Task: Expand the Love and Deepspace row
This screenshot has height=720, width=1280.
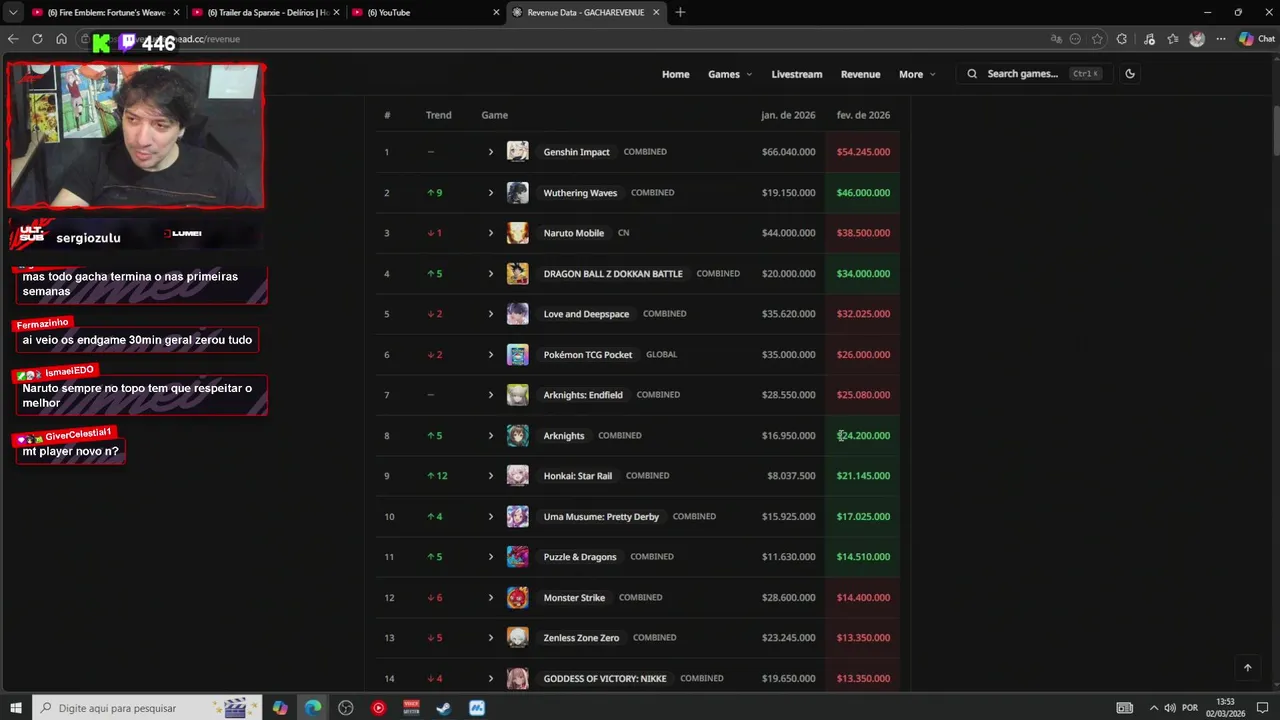Action: [490, 314]
